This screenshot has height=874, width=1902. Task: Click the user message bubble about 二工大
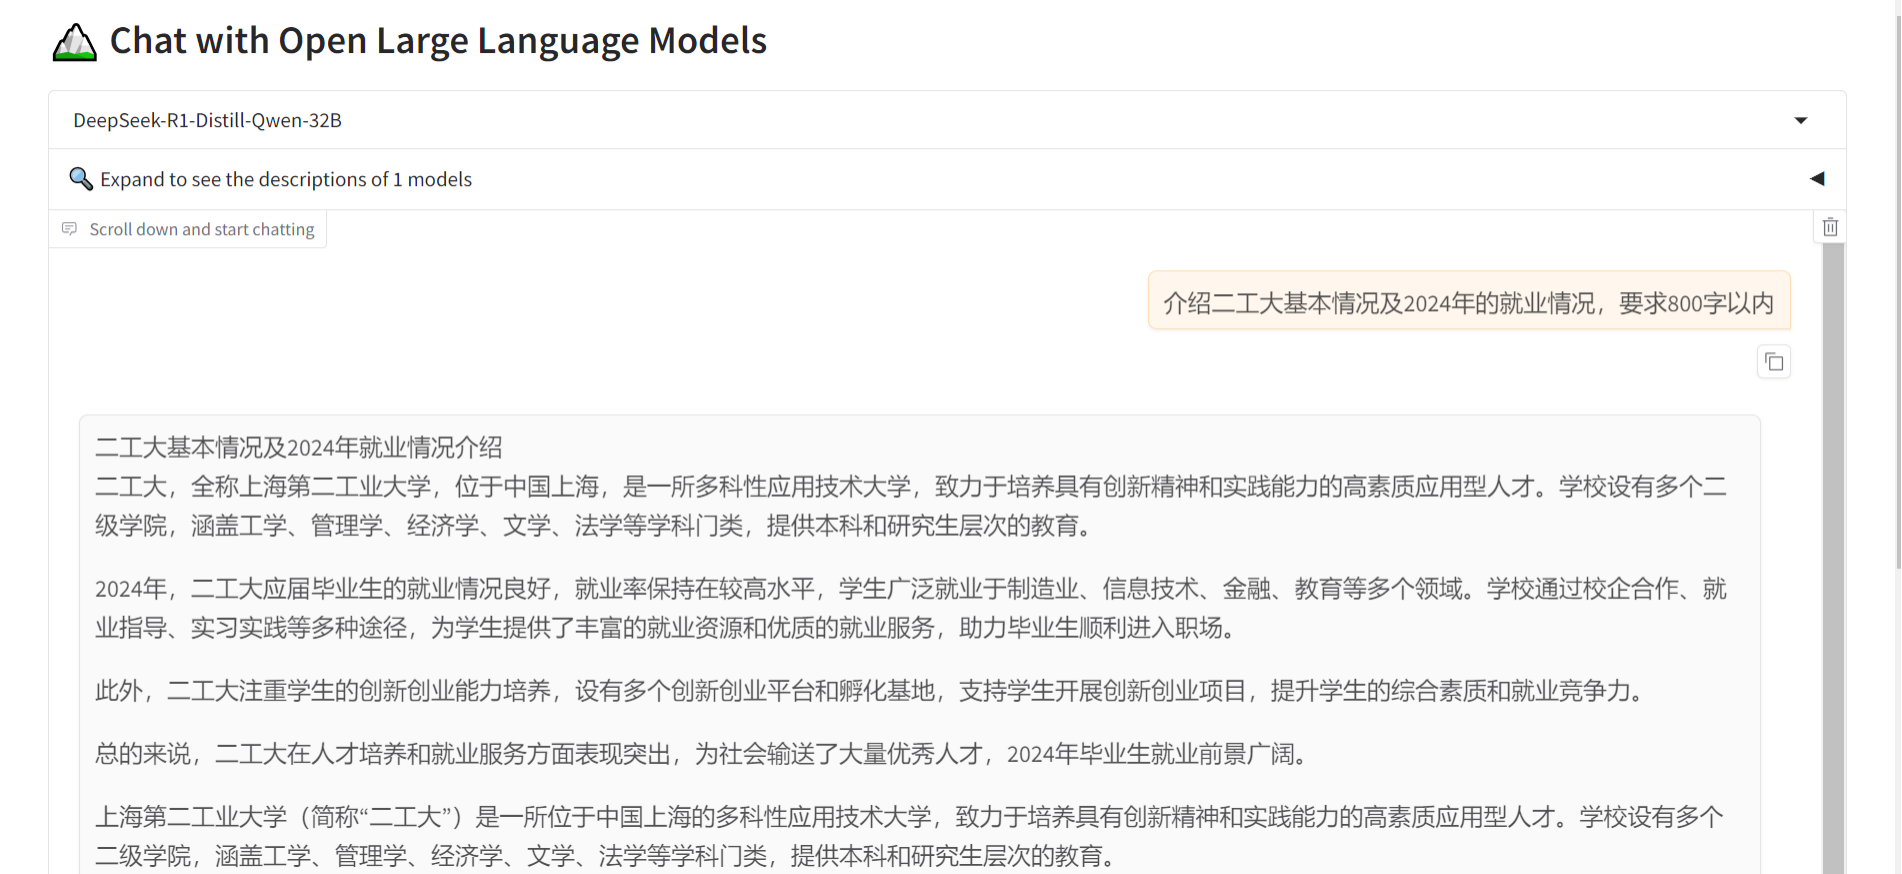1468,302
